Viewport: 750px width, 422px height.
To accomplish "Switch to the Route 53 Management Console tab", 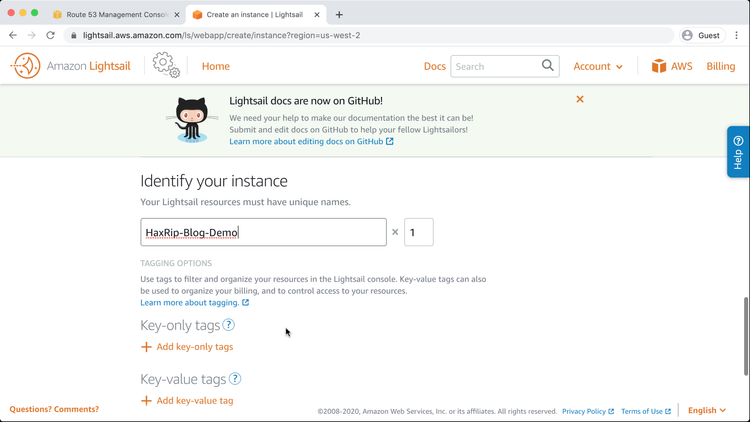I will [x=116, y=15].
